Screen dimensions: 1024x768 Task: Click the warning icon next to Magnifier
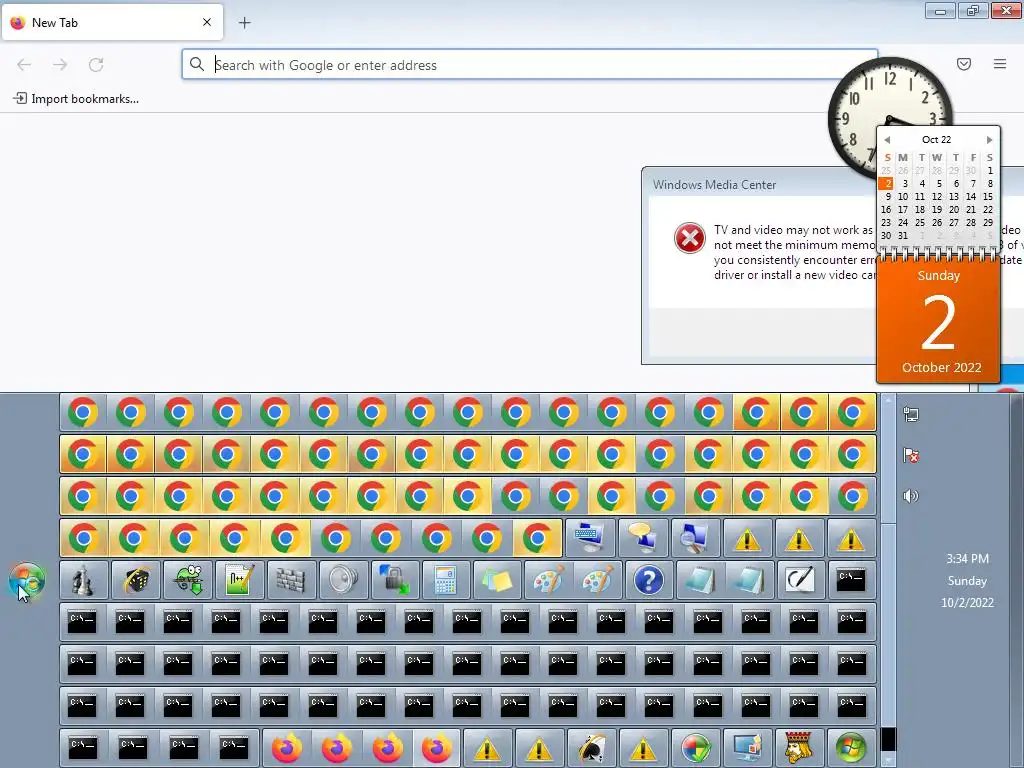[748, 538]
